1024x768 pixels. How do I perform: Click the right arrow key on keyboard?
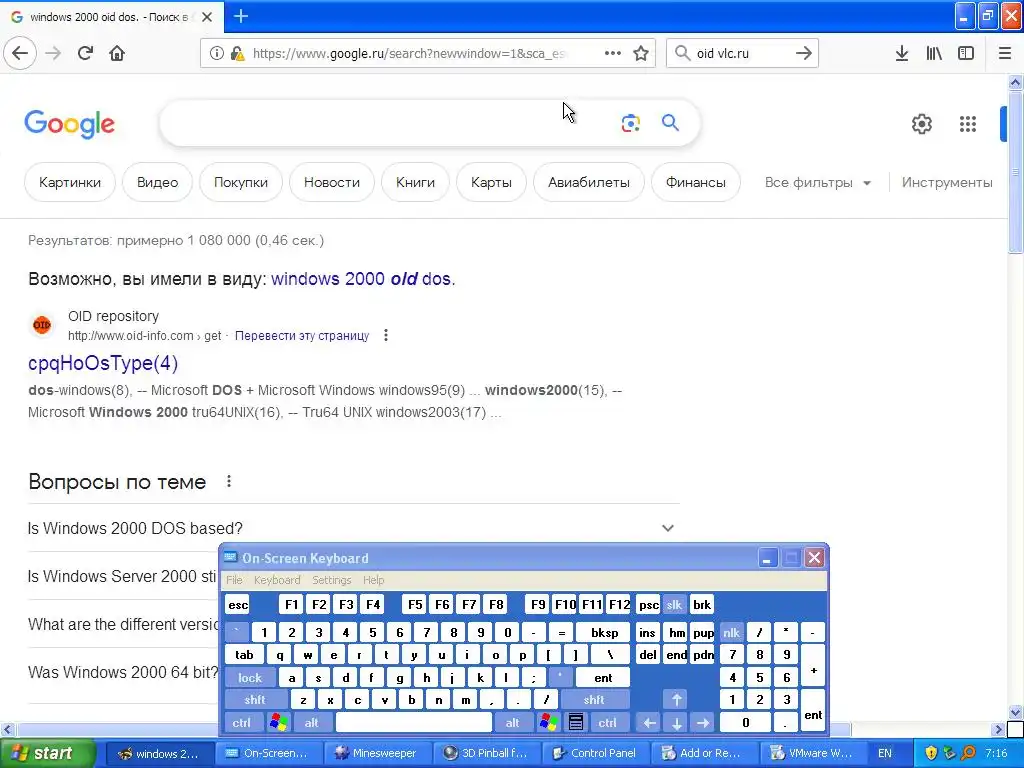[703, 722]
